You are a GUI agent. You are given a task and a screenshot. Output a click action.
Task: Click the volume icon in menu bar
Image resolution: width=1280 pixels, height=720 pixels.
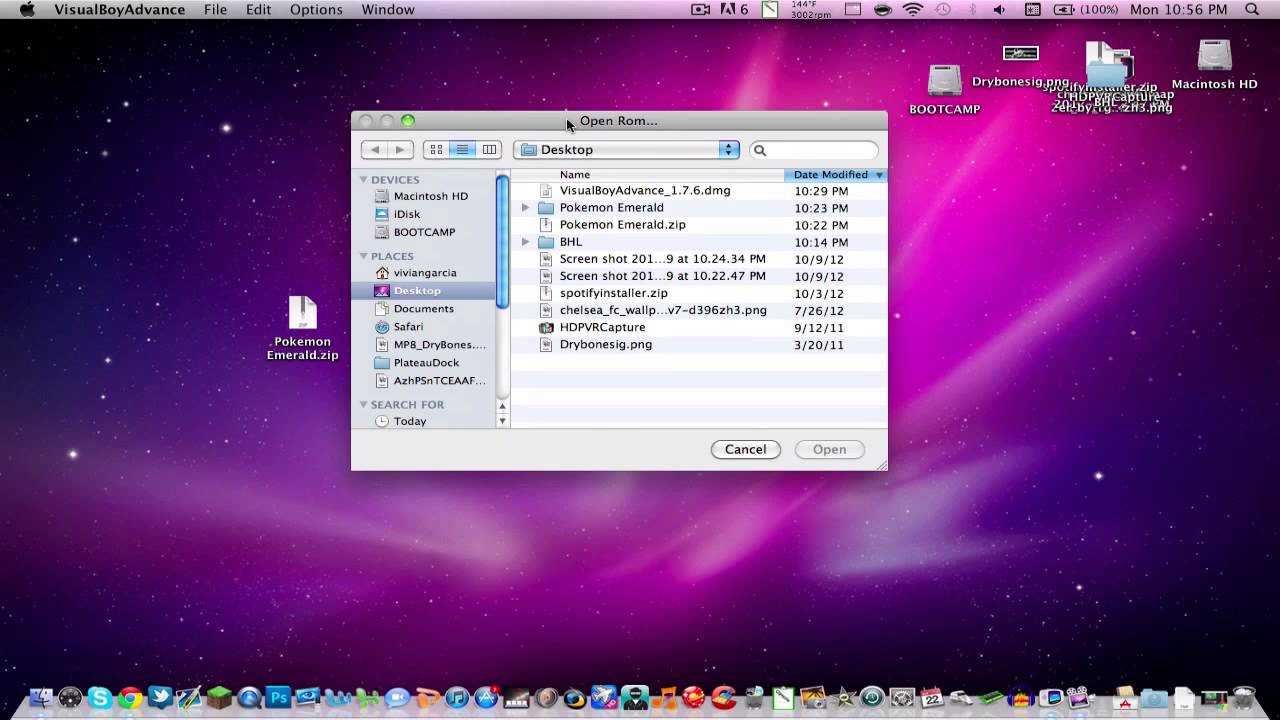(999, 10)
